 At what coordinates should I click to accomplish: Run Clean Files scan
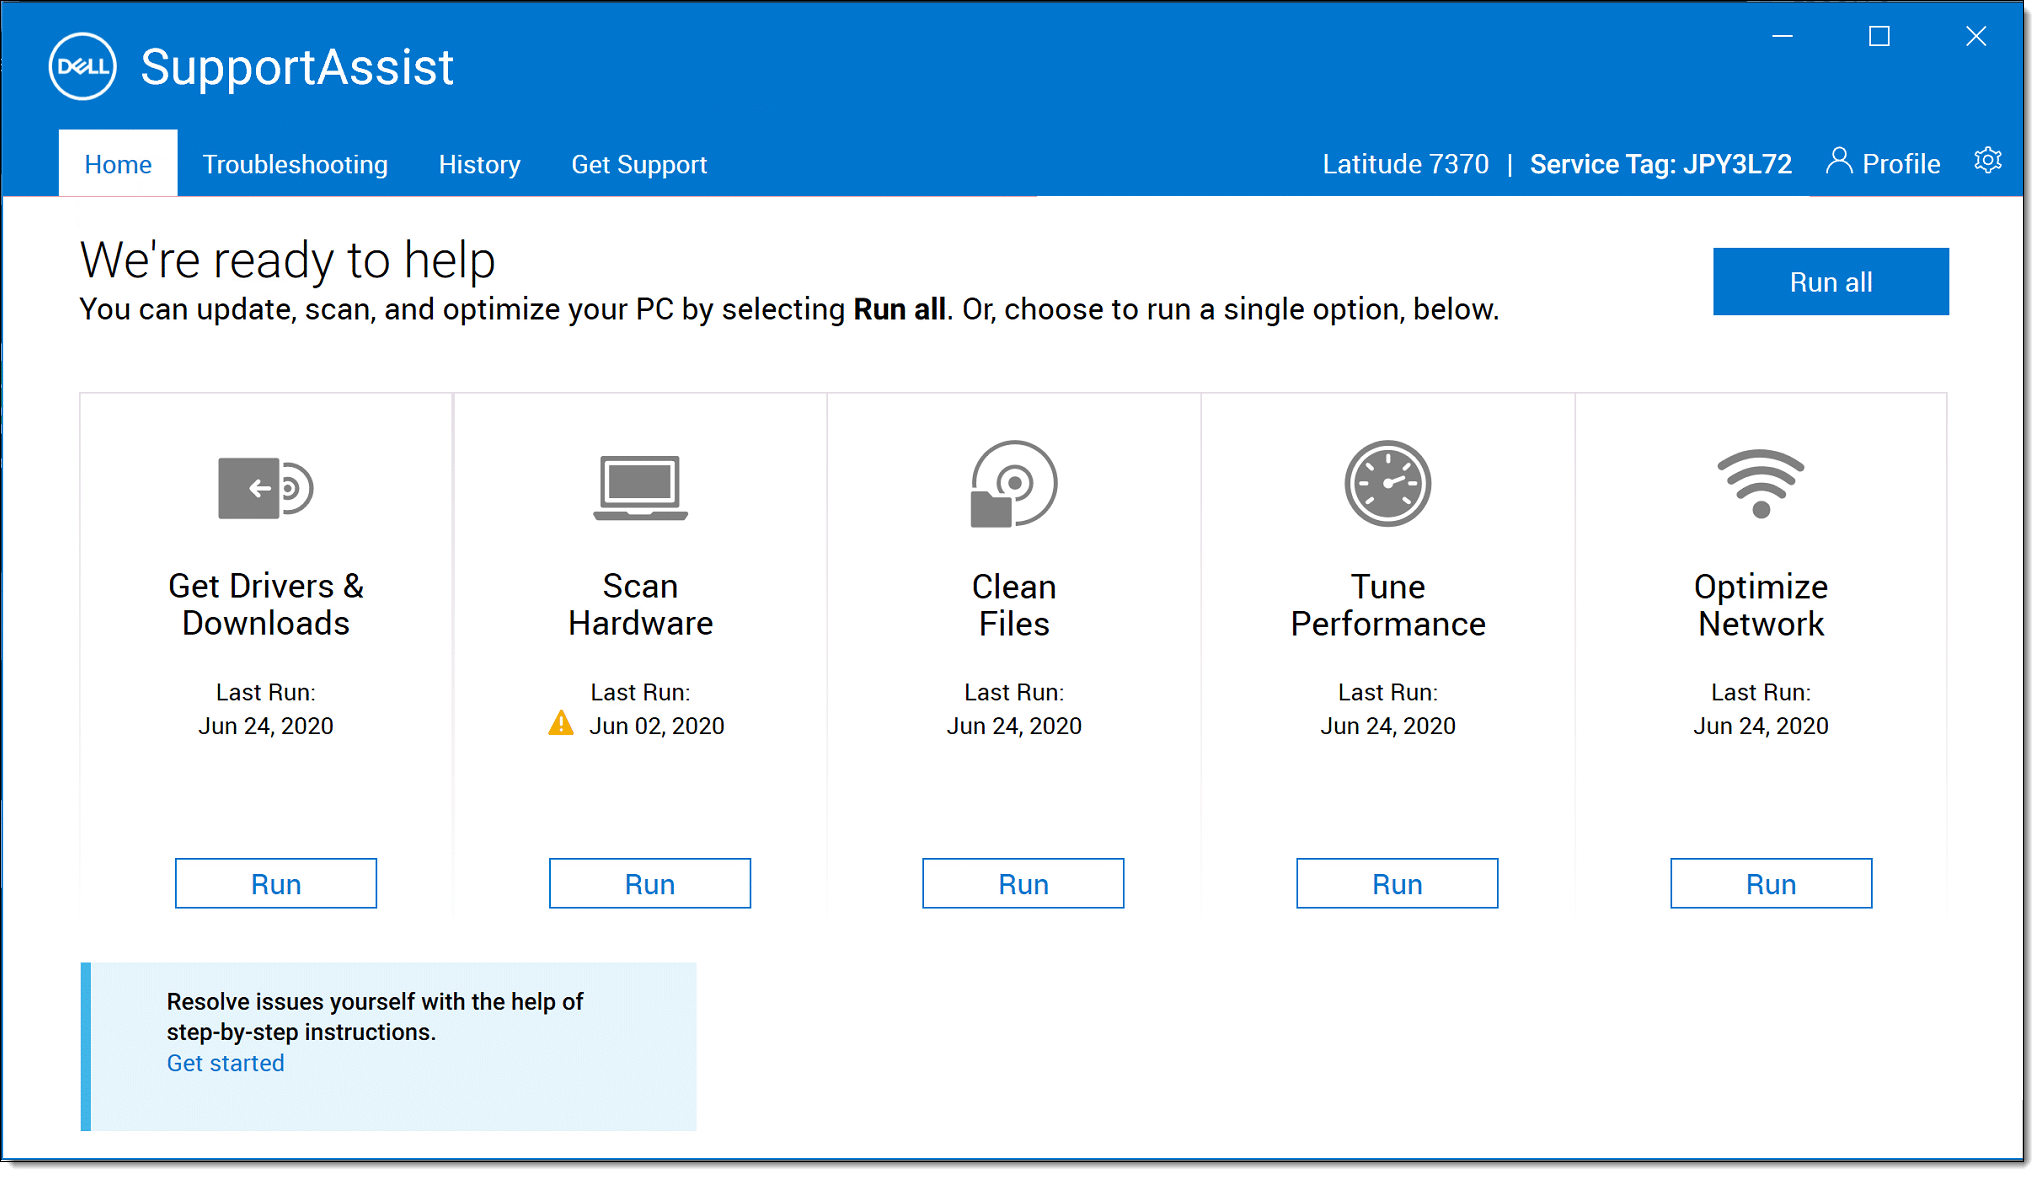point(1020,881)
